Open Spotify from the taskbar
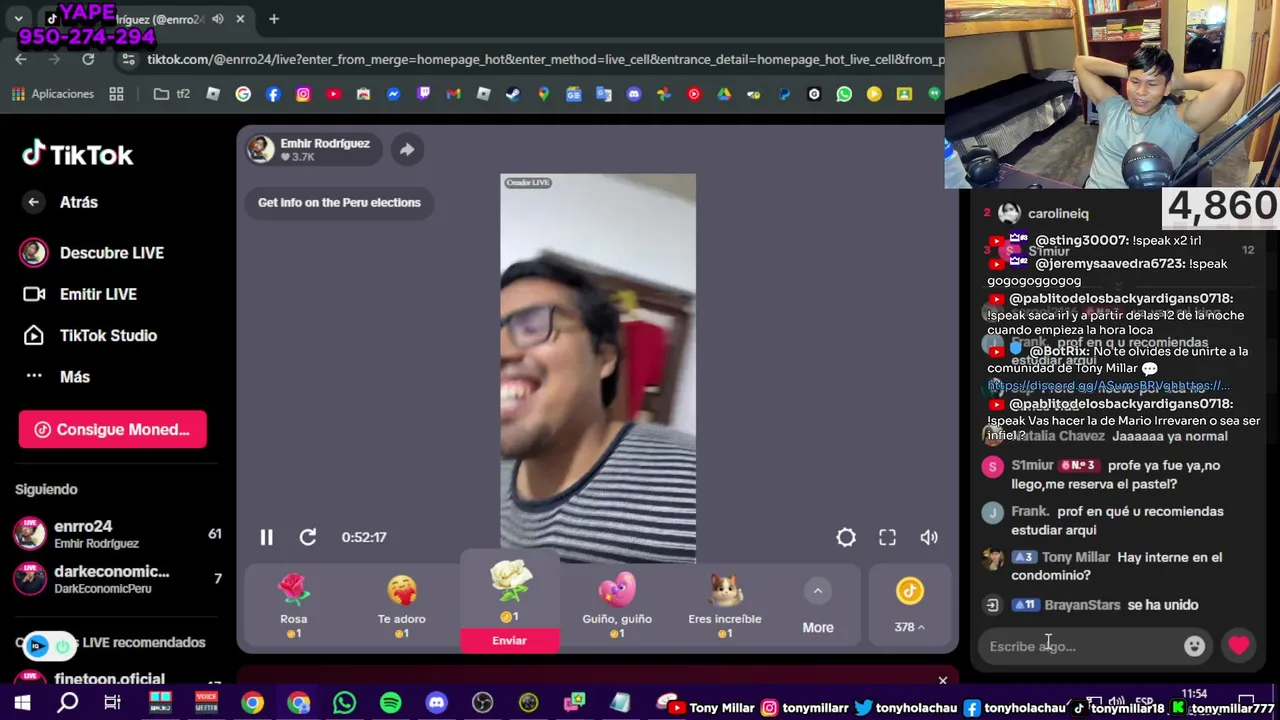The width and height of the screenshot is (1280, 720). (x=390, y=703)
